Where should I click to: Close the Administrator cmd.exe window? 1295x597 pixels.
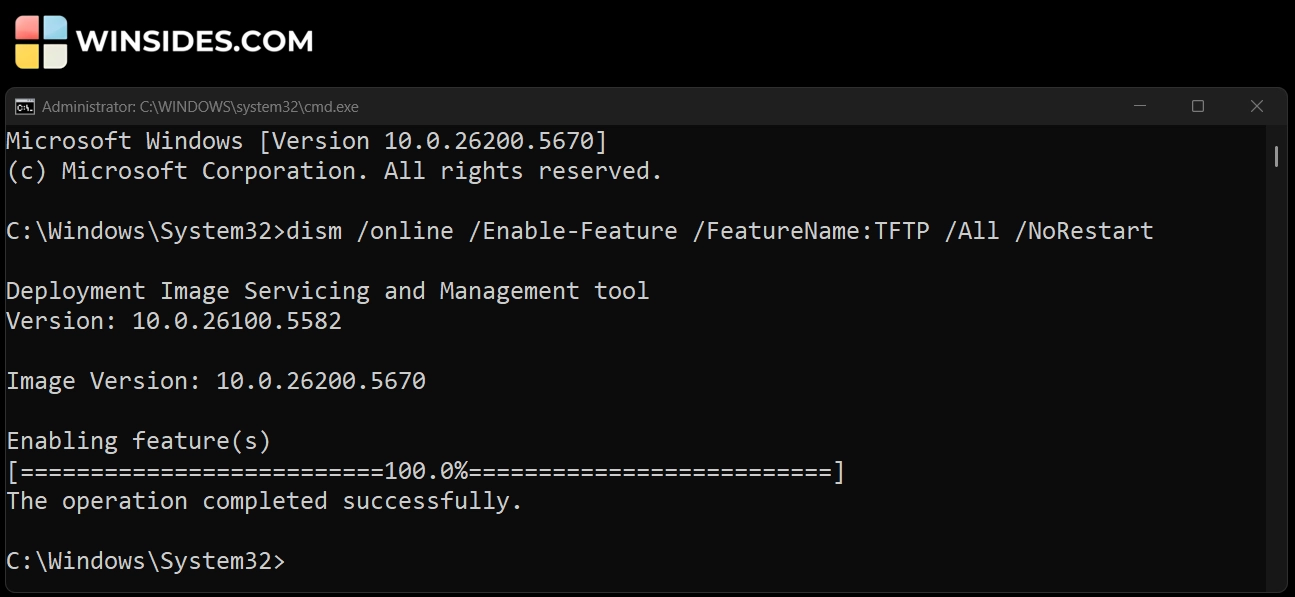click(1257, 106)
